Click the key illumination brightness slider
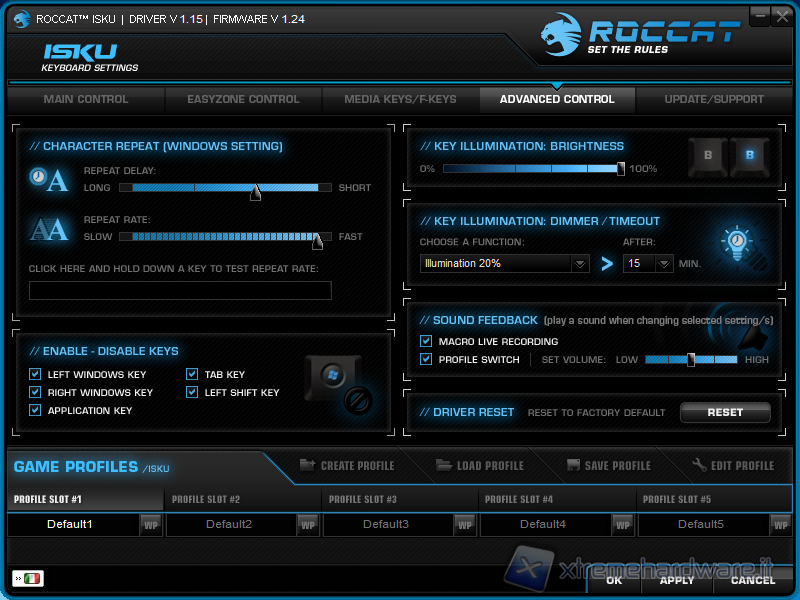Image resolution: width=800 pixels, height=600 pixels. pos(532,169)
